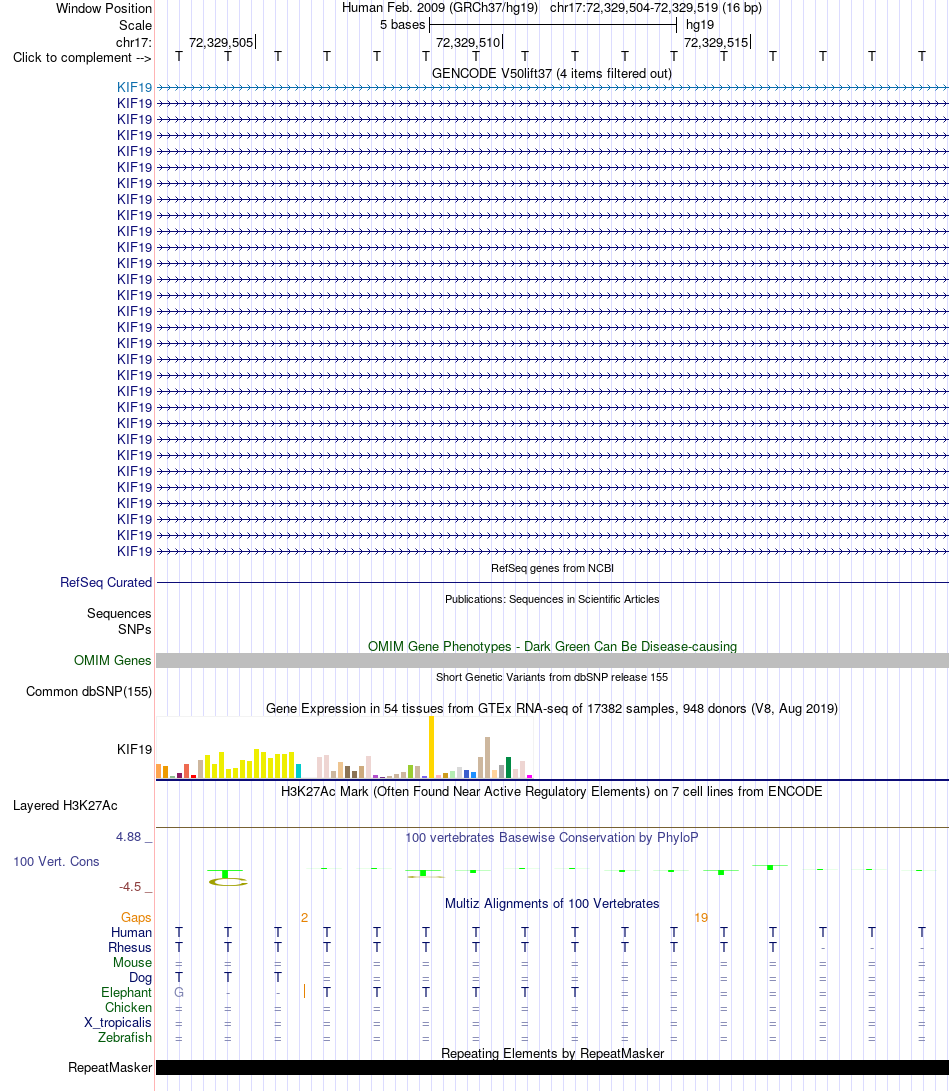The image size is (950, 1091).
Task: Click the '100 Vert. Cons' track label
Action: 56,861
